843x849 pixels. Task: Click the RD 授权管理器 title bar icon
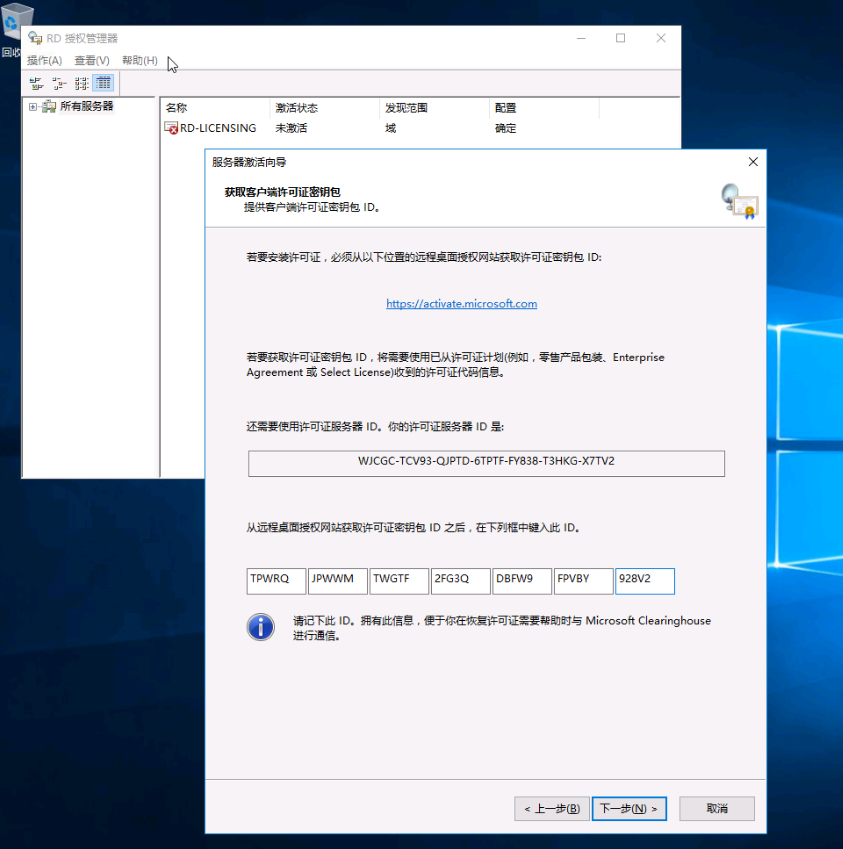[35, 38]
